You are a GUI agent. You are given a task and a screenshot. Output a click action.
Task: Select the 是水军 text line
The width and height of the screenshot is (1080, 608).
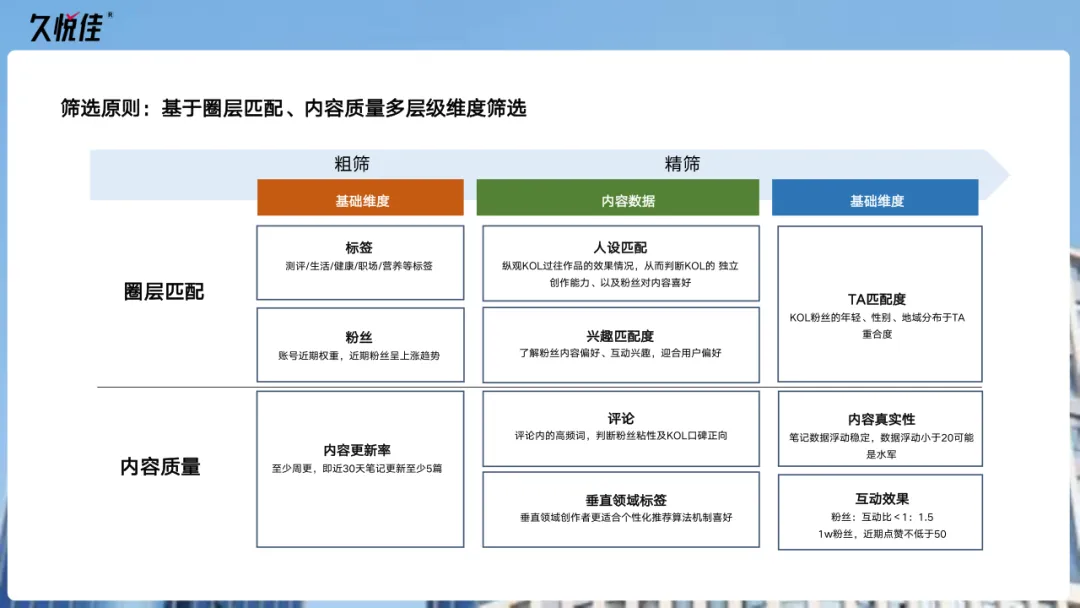[881, 454]
